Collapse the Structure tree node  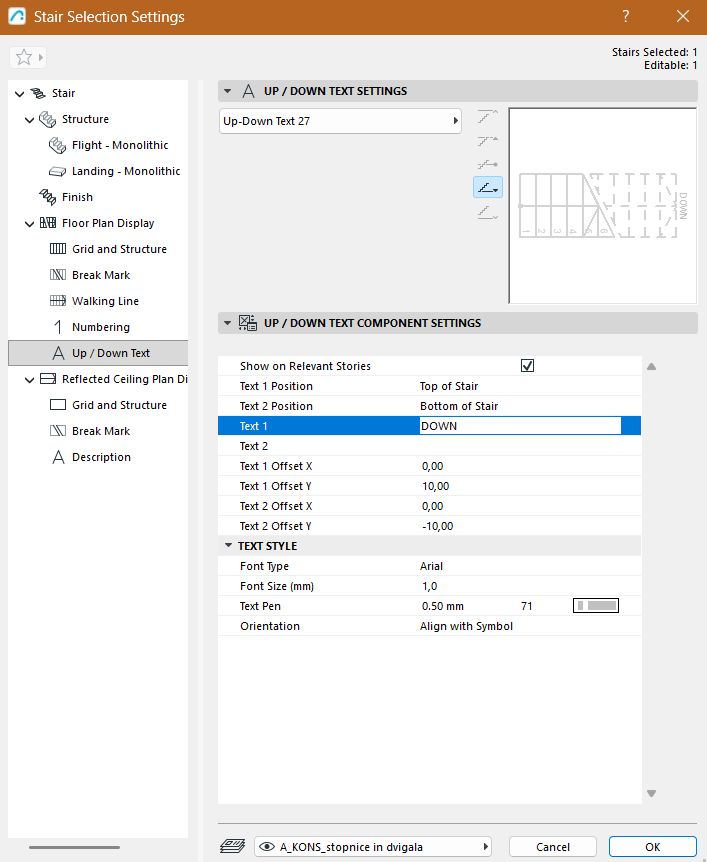coord(30,119)
